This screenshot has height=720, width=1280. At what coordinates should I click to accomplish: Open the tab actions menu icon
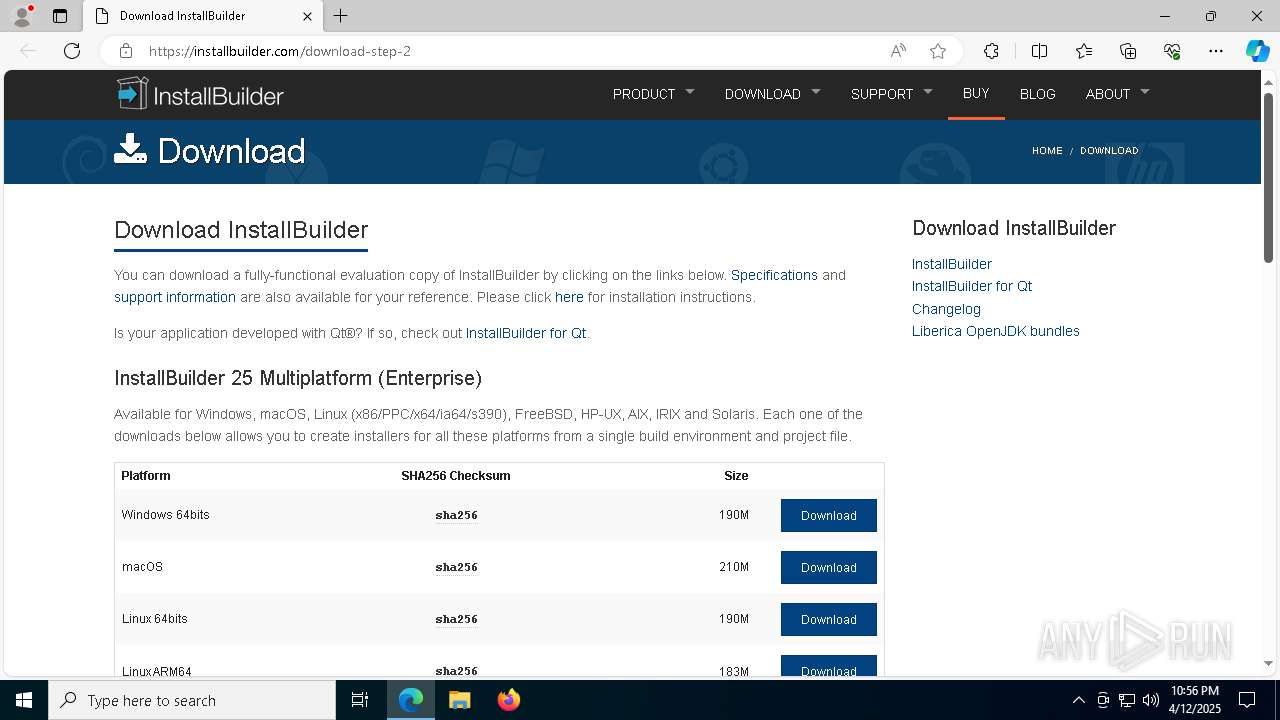coord(60,16)
